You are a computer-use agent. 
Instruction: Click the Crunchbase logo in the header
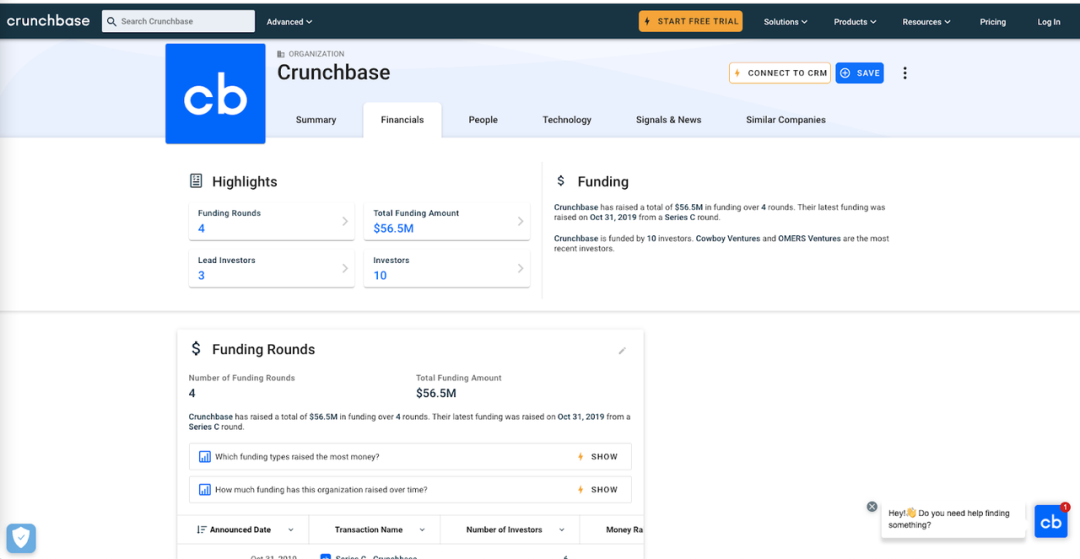click(48, 21)
